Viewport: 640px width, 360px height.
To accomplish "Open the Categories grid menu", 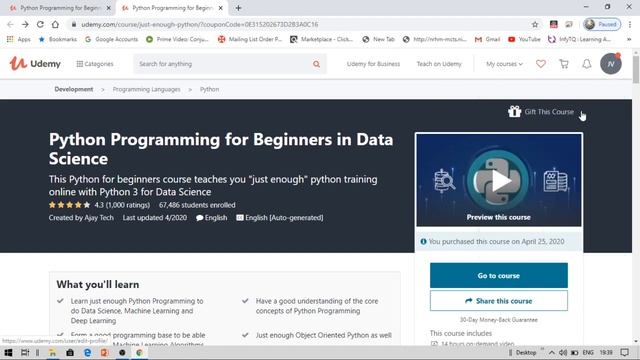I will pyautogui.click(x=95, y=64).
